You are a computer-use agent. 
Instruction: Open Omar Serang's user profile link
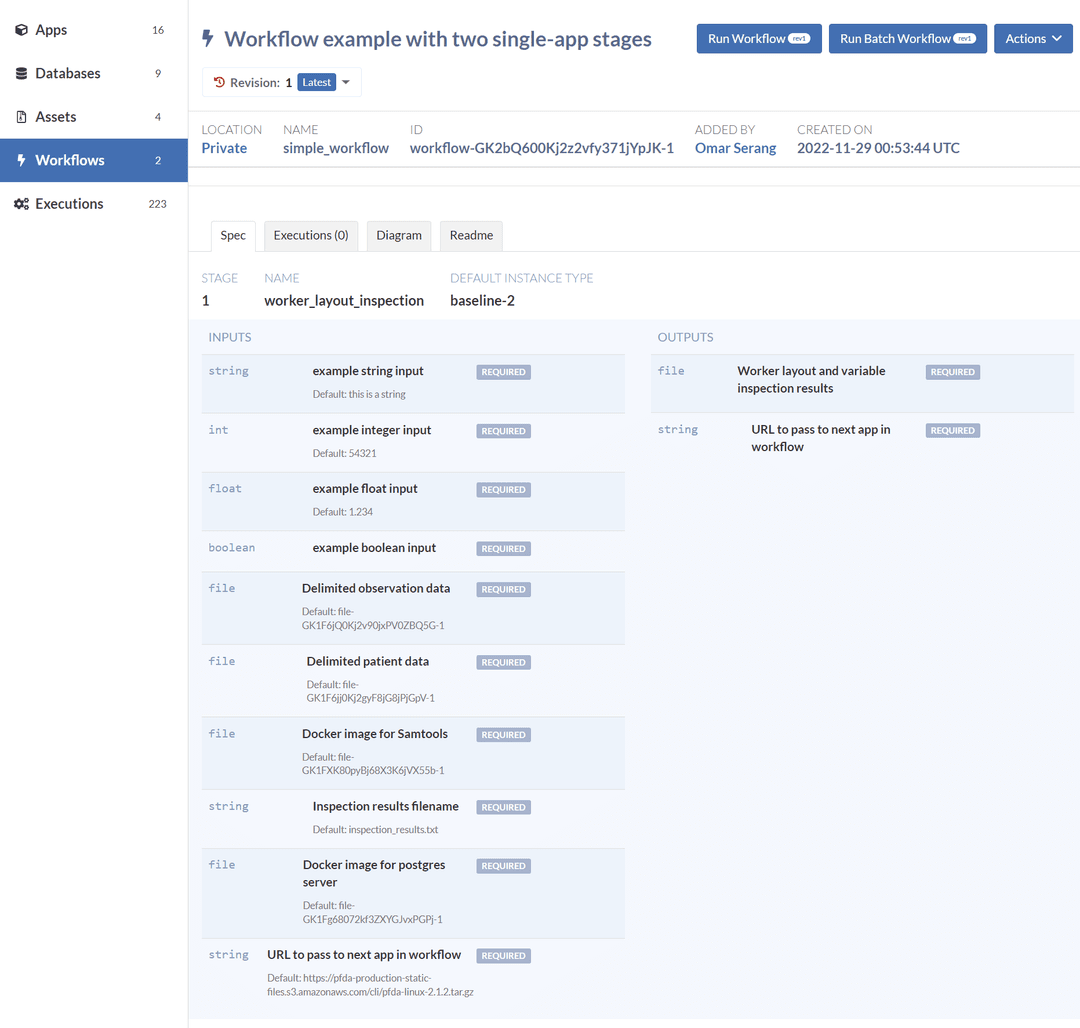[x=735, y=148]
